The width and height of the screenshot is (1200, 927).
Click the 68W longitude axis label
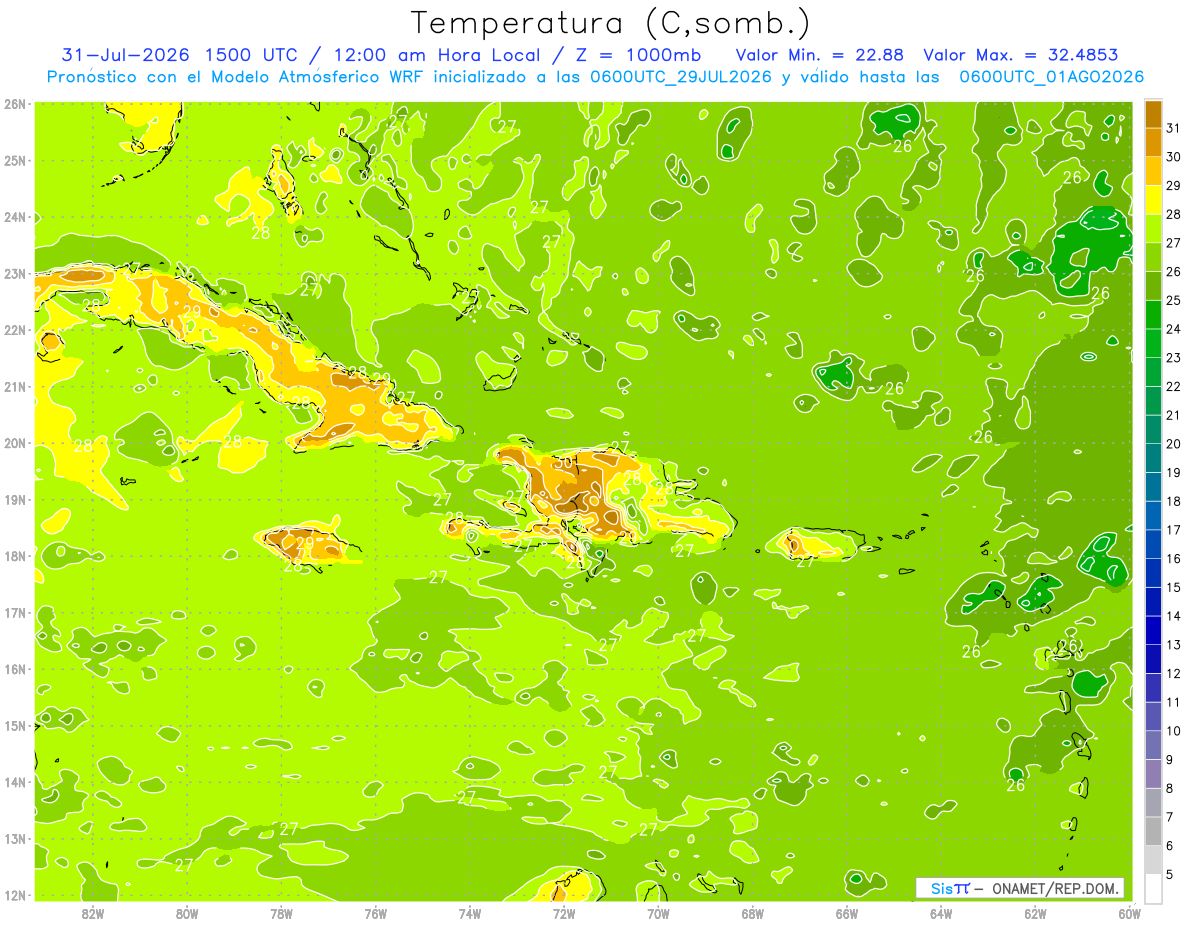click(753, 913)
